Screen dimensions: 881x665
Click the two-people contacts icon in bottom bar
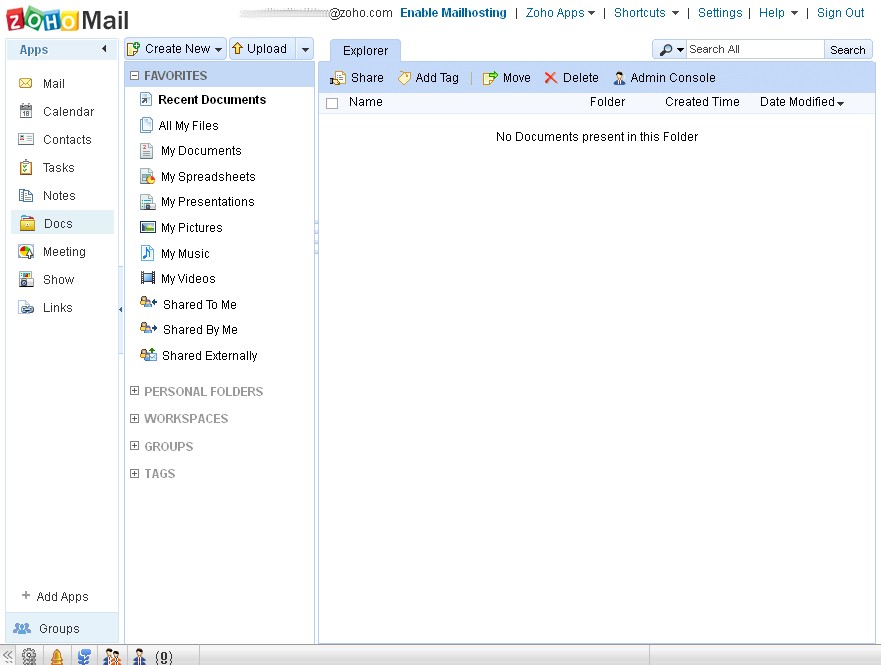[x=112, y=657]
